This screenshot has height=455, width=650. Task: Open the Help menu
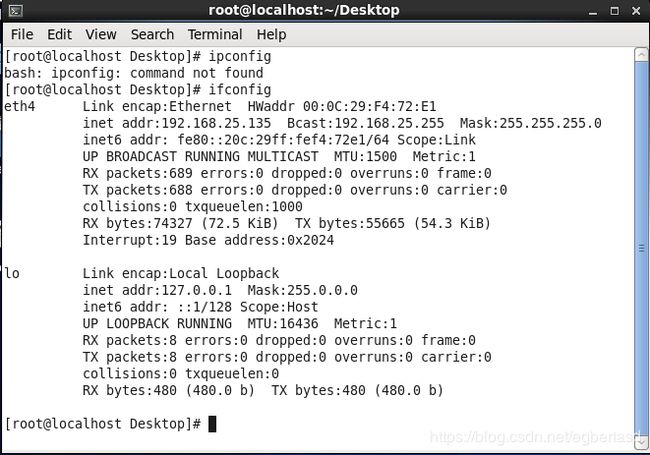[x=271, y=34]
